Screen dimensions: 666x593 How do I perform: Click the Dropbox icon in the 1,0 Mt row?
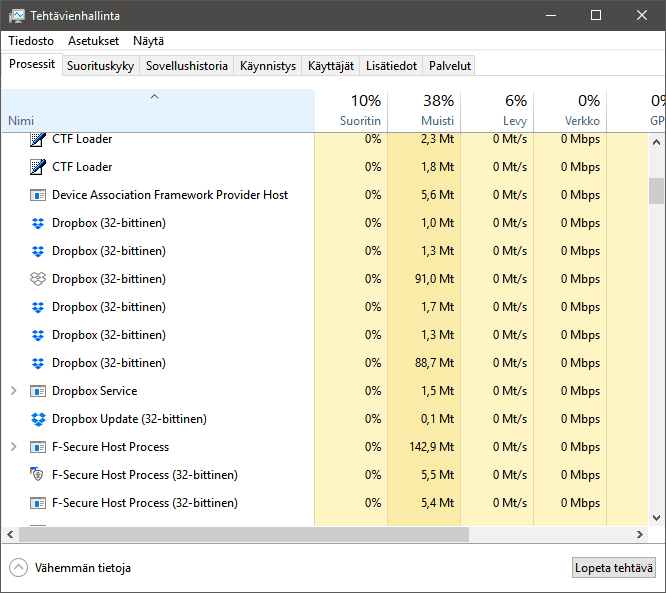(x=38, y=223)
